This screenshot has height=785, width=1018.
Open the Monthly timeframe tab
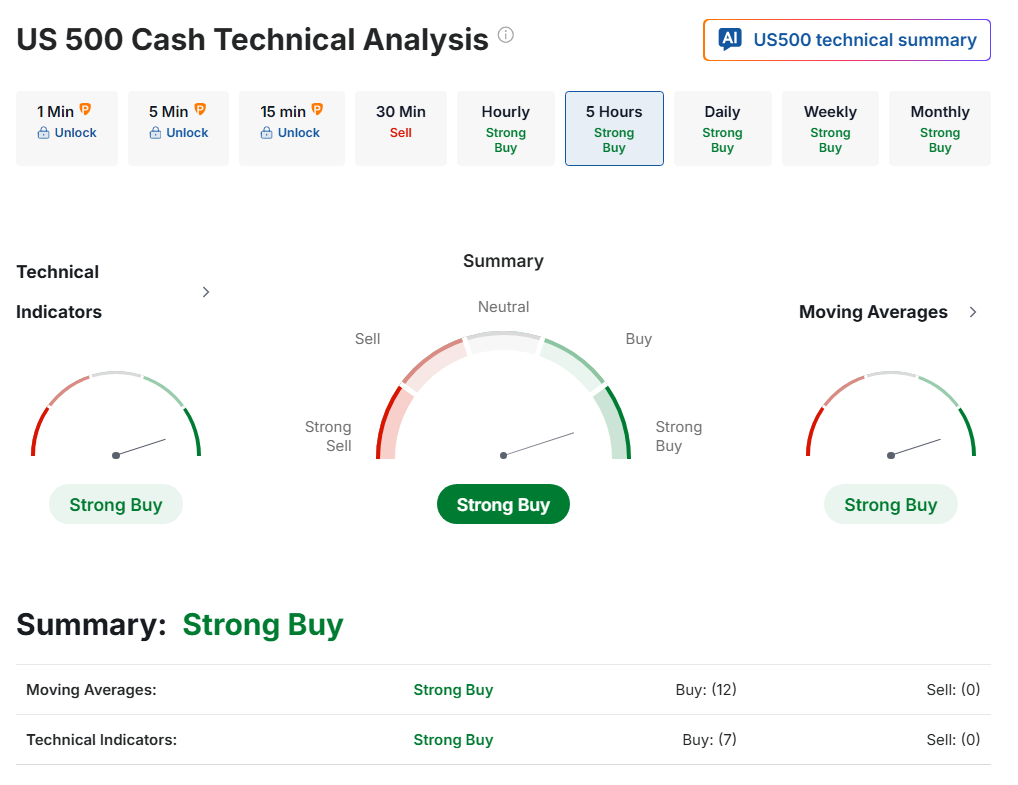[939, 128]
